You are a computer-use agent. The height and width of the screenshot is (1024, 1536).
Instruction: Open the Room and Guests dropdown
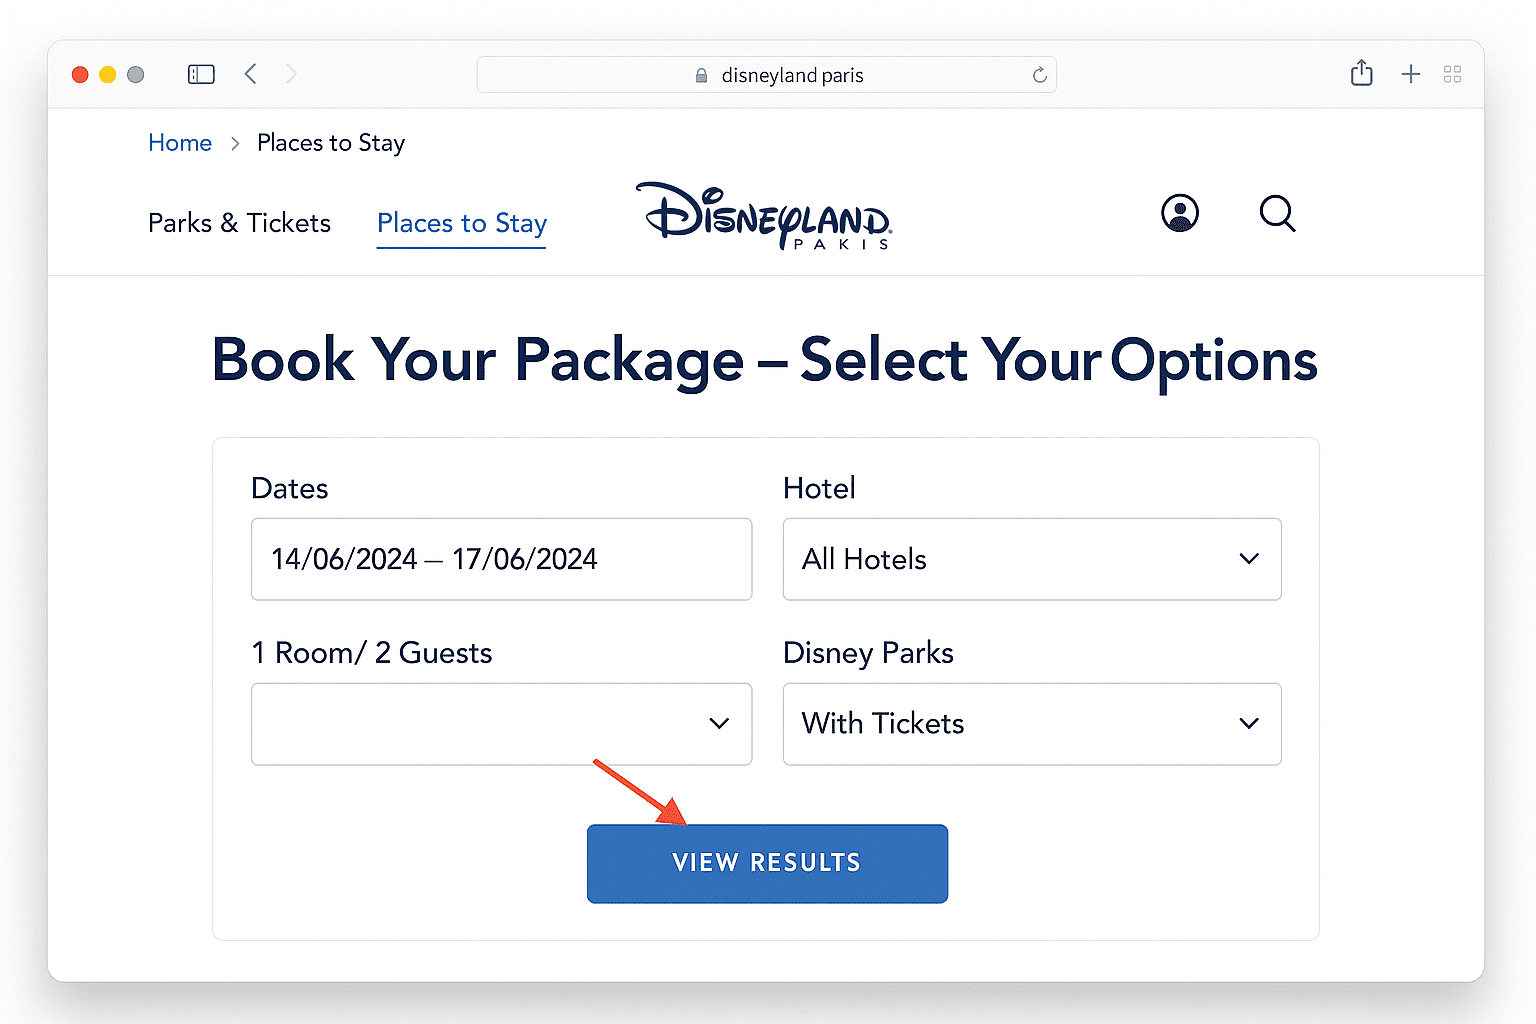pyautogui.click(x=501, y=724)
